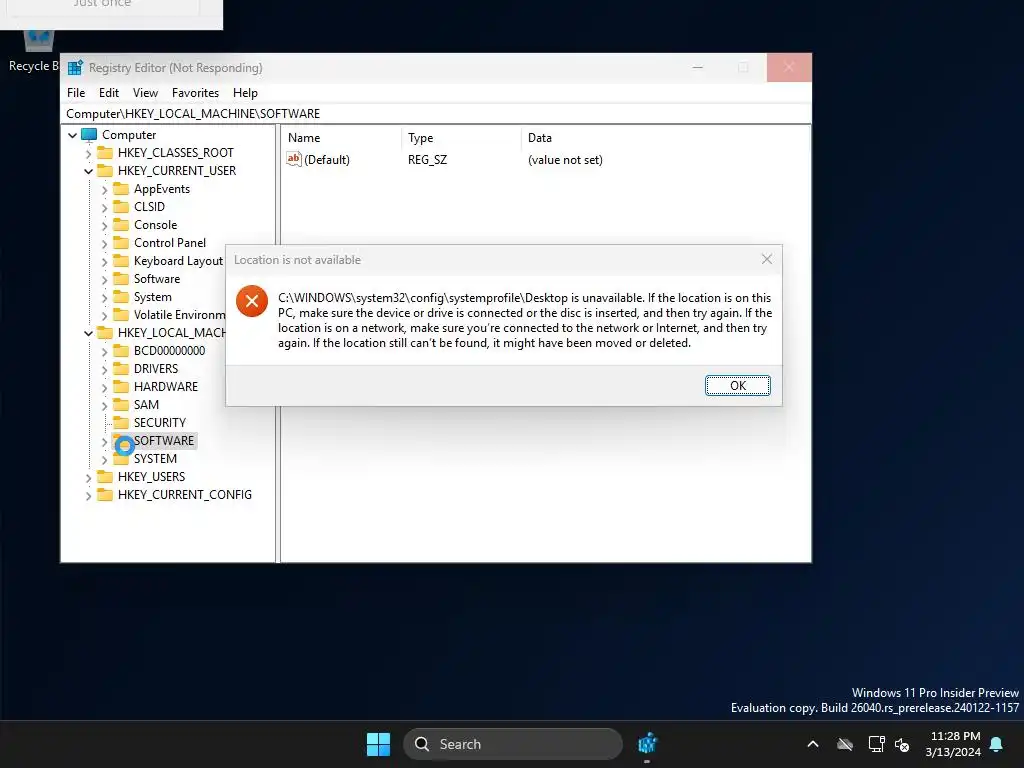The image size is (1024, 768).
Task: Select HKEY_USERS folder icon
Action: (104, 477)
